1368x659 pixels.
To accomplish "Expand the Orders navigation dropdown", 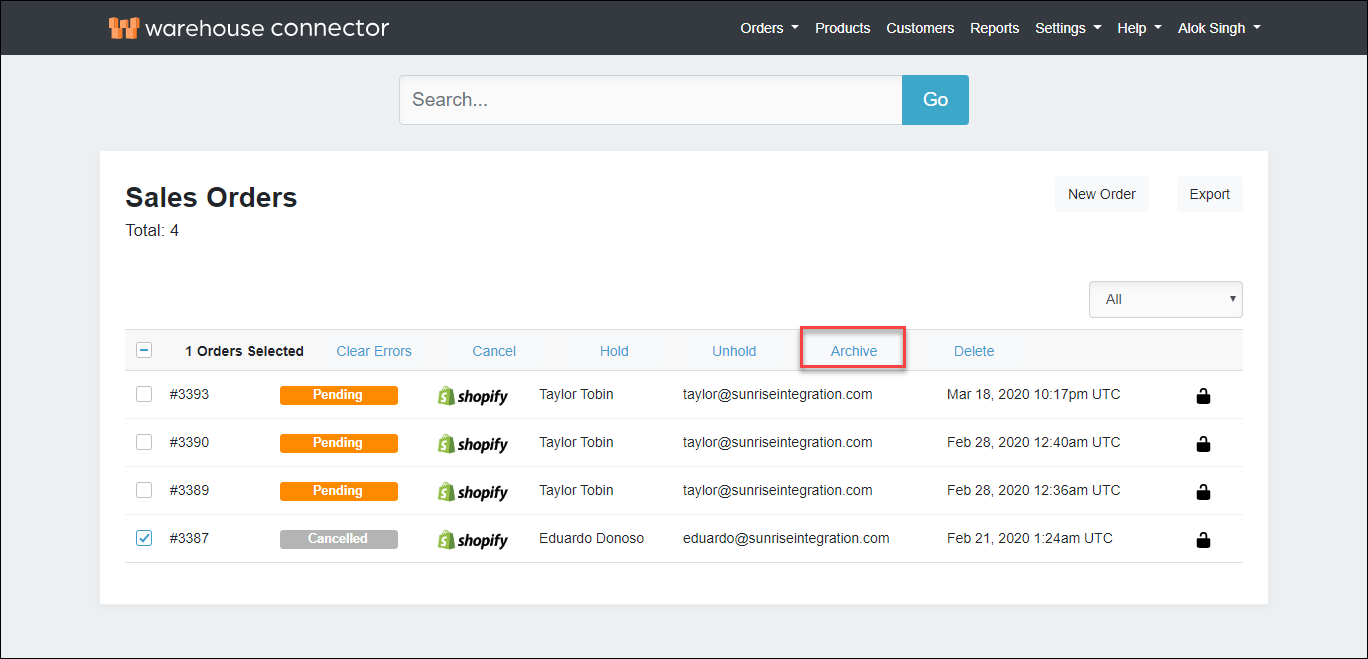I will point(769,28).
